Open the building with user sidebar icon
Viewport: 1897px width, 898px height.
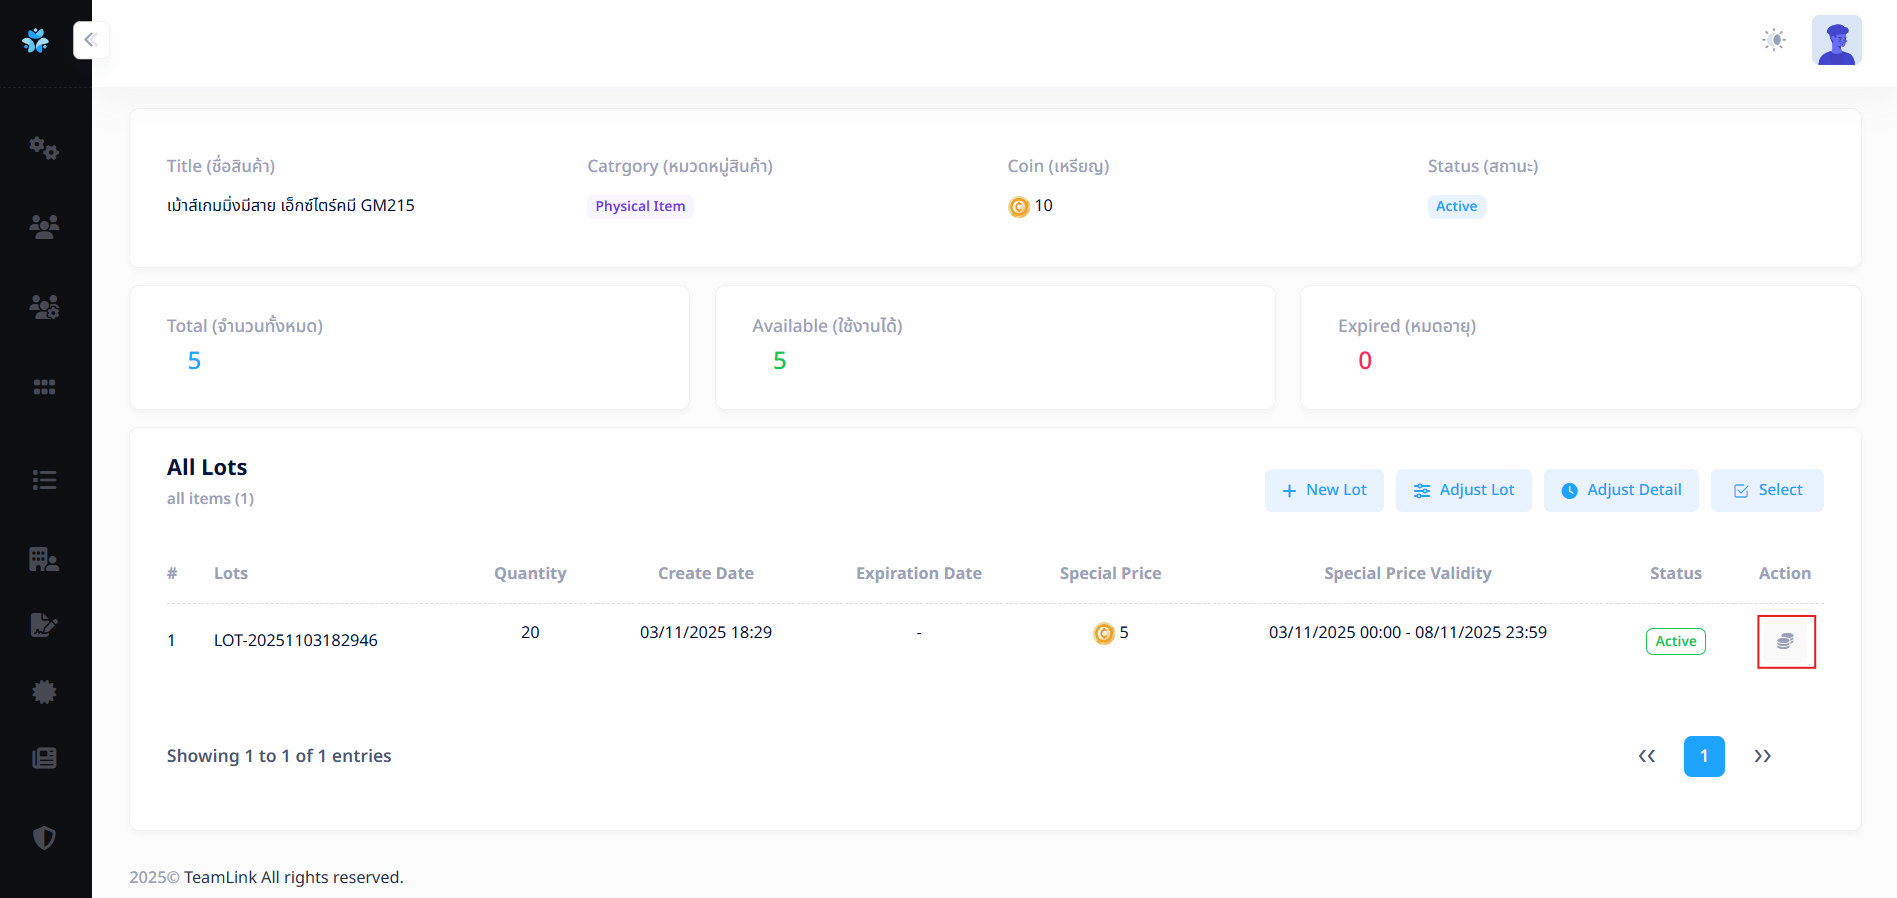click(x=44, y=559)
